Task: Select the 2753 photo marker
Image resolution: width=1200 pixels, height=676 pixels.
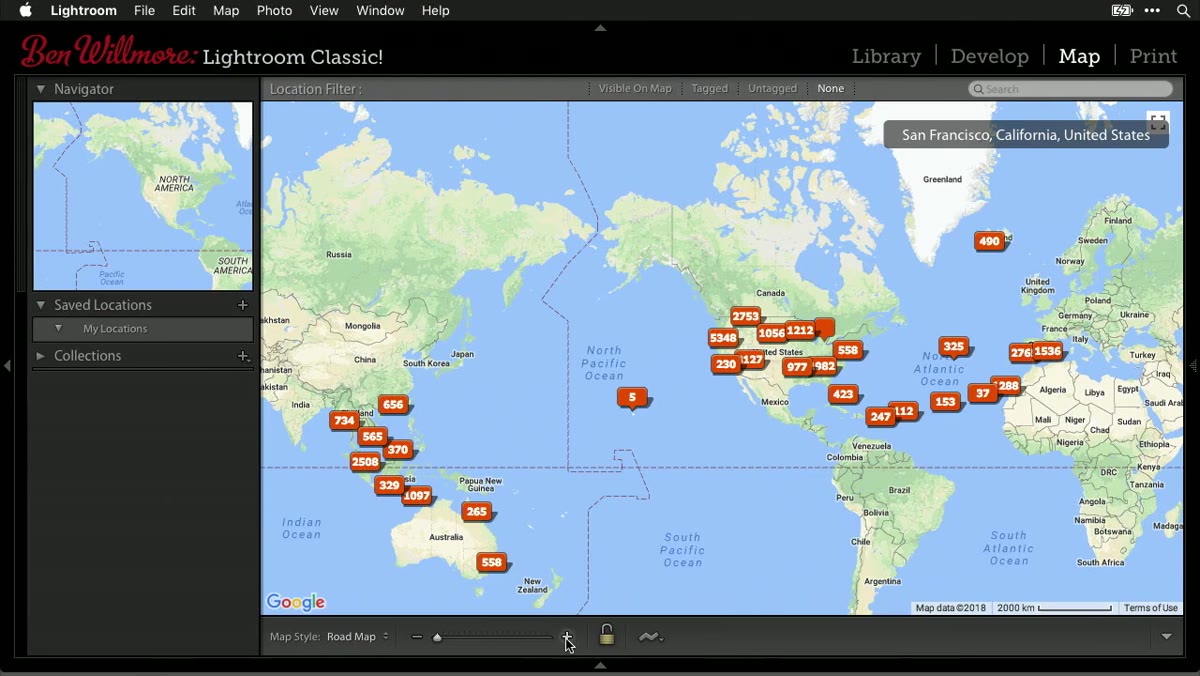Action: pyautogui.click(x=745, y=317)
